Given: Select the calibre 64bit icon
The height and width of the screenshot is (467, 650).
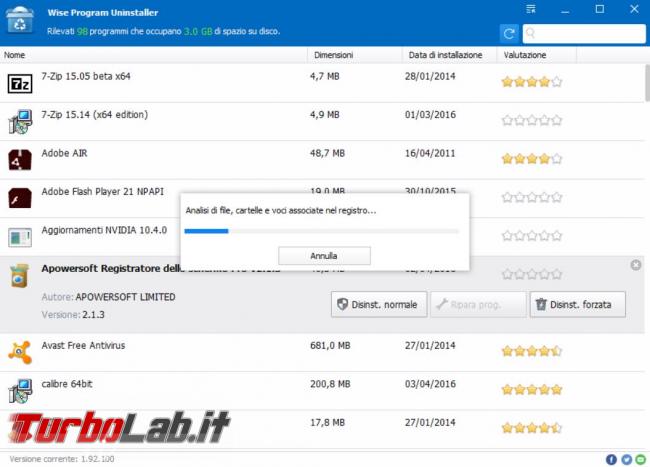Looking at the screenshot, I should click(20, 391).
